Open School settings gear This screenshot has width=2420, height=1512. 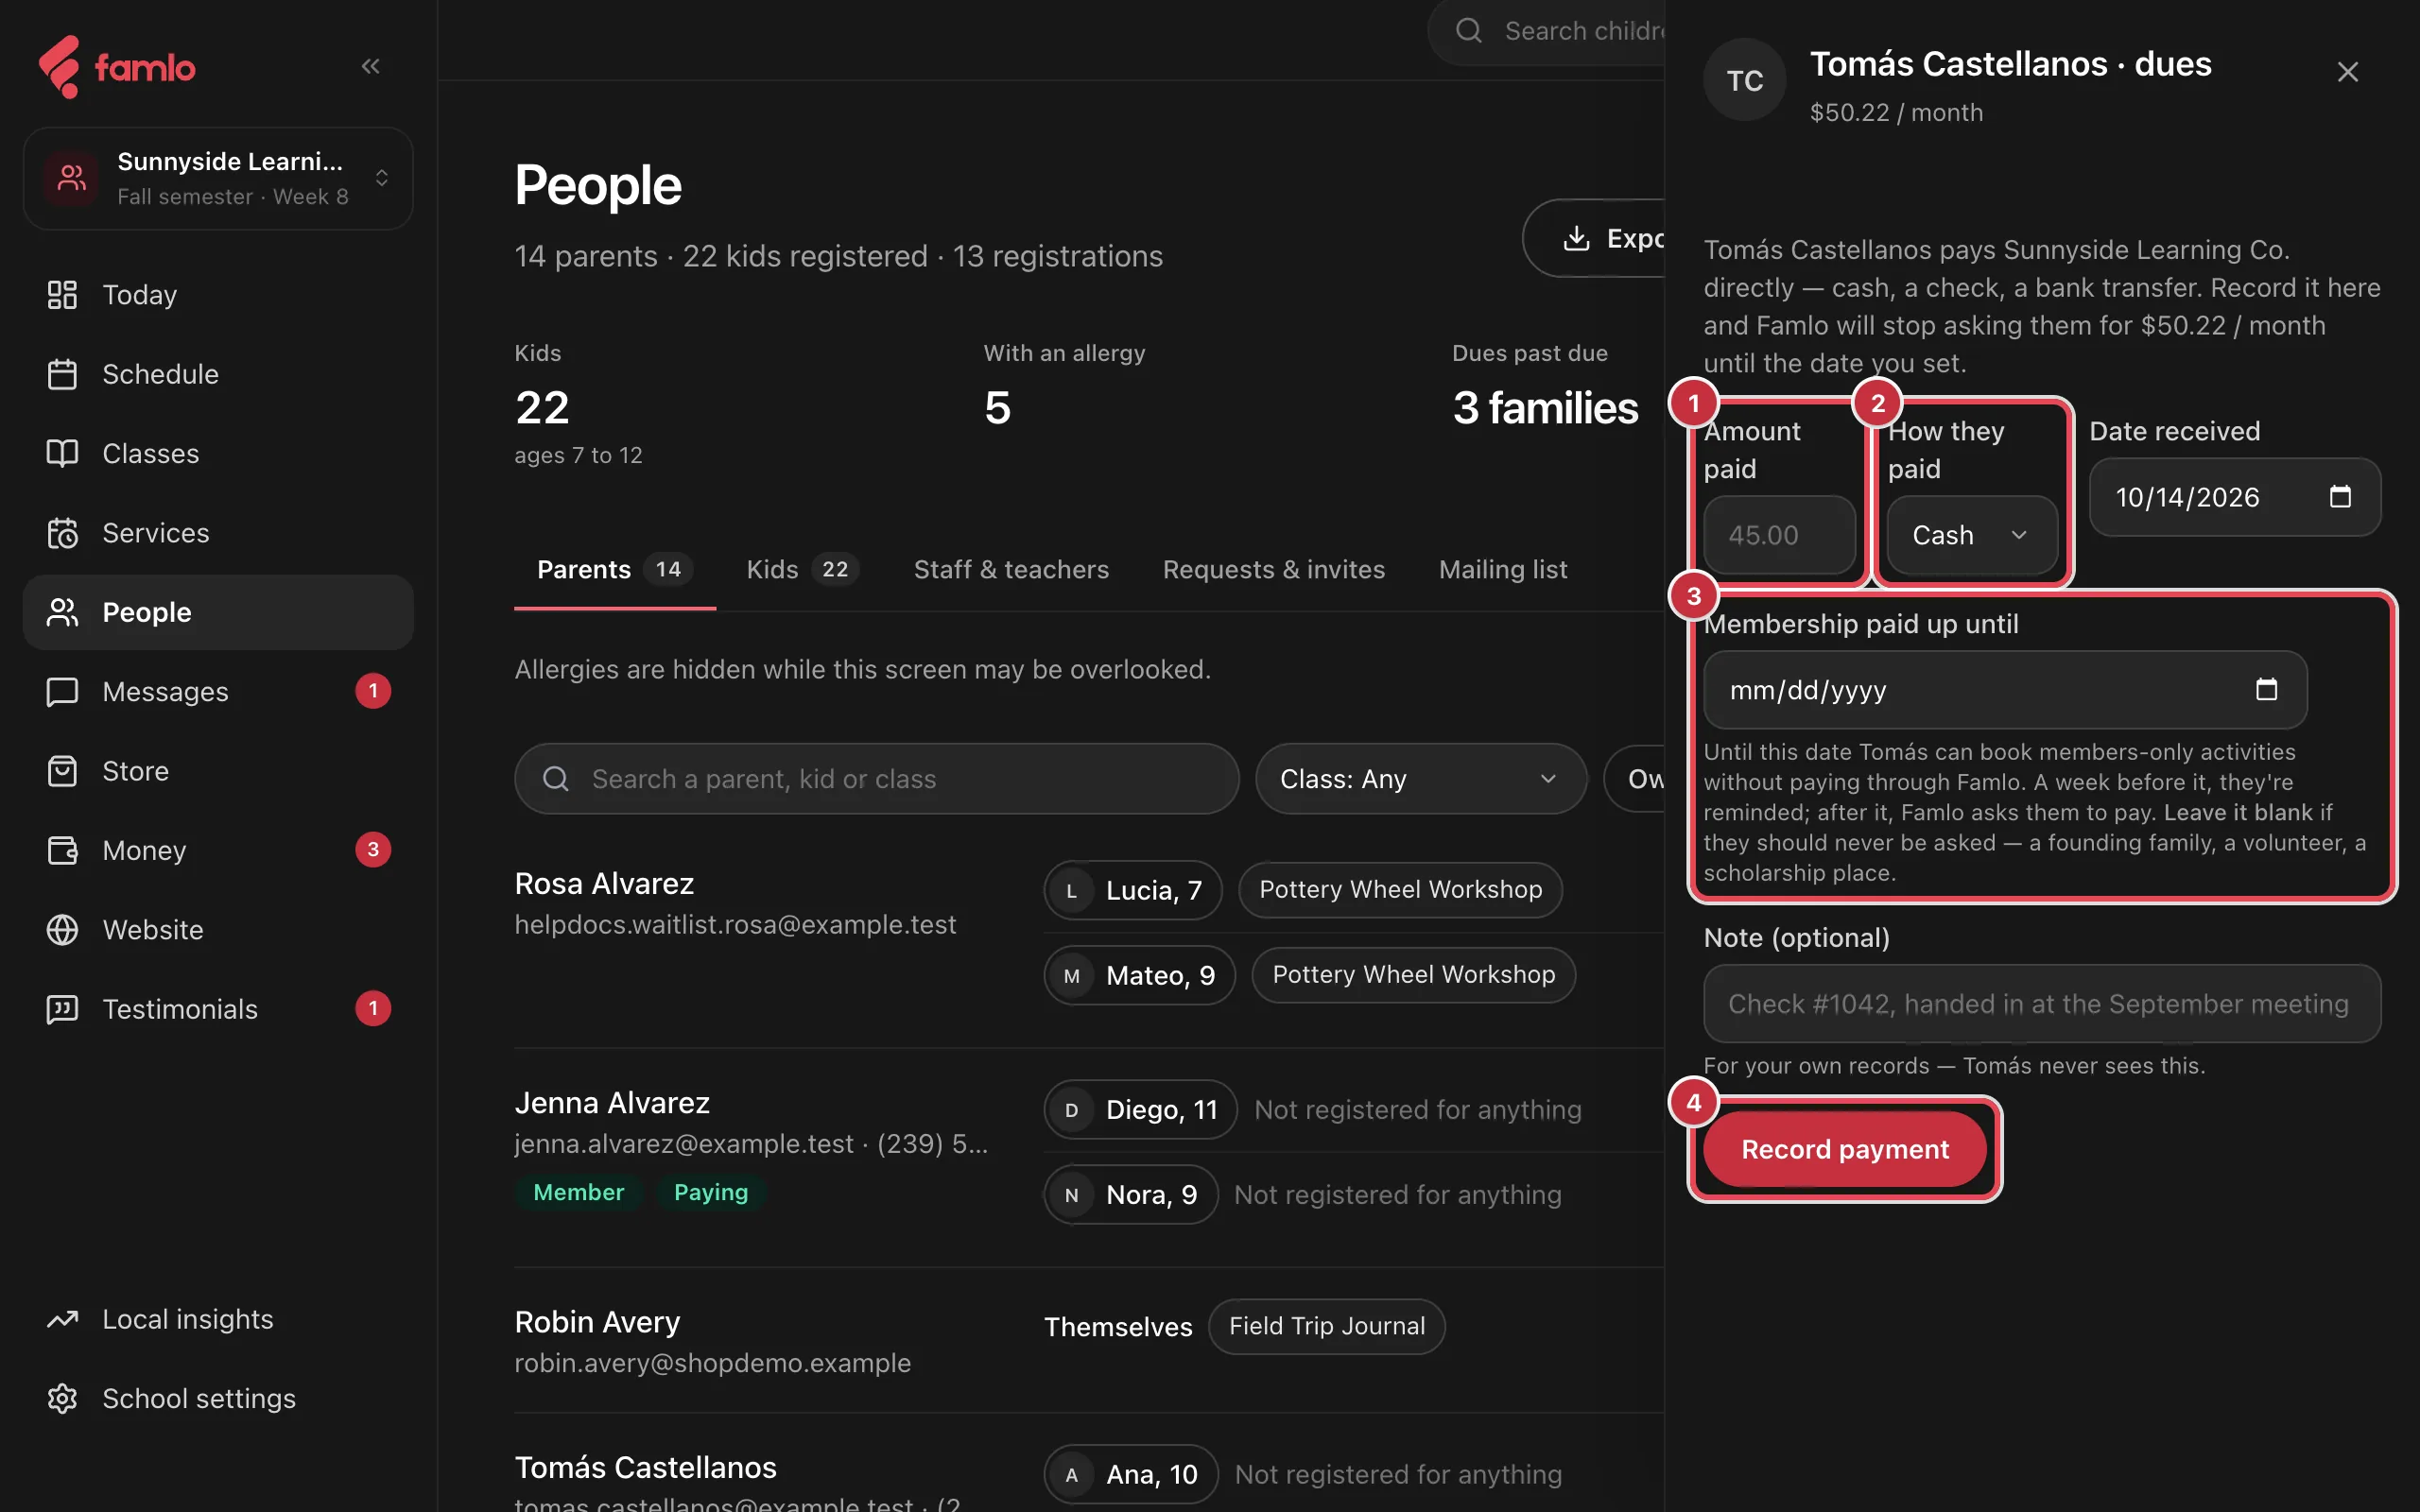click(x=62, y=1398)
